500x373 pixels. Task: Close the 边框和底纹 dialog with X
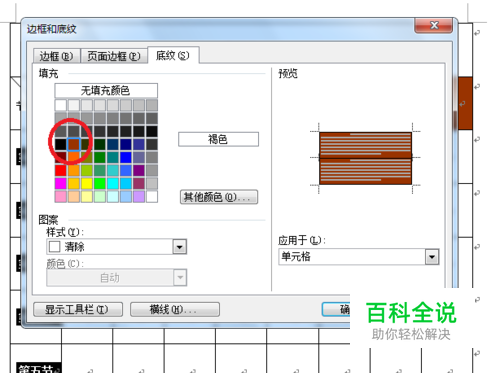click(433, 25)
